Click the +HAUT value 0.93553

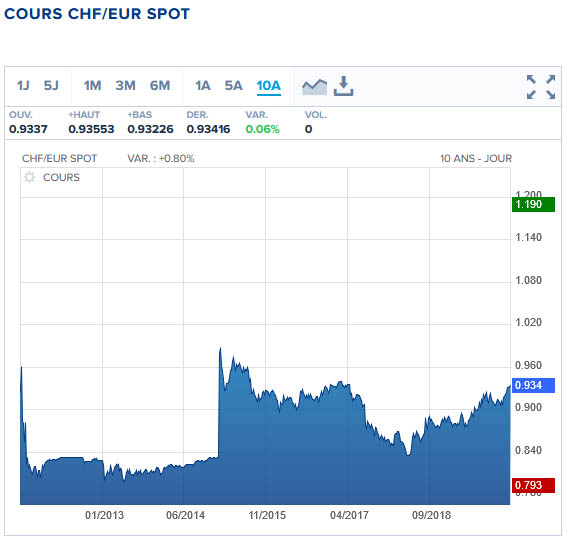[91, 129]
